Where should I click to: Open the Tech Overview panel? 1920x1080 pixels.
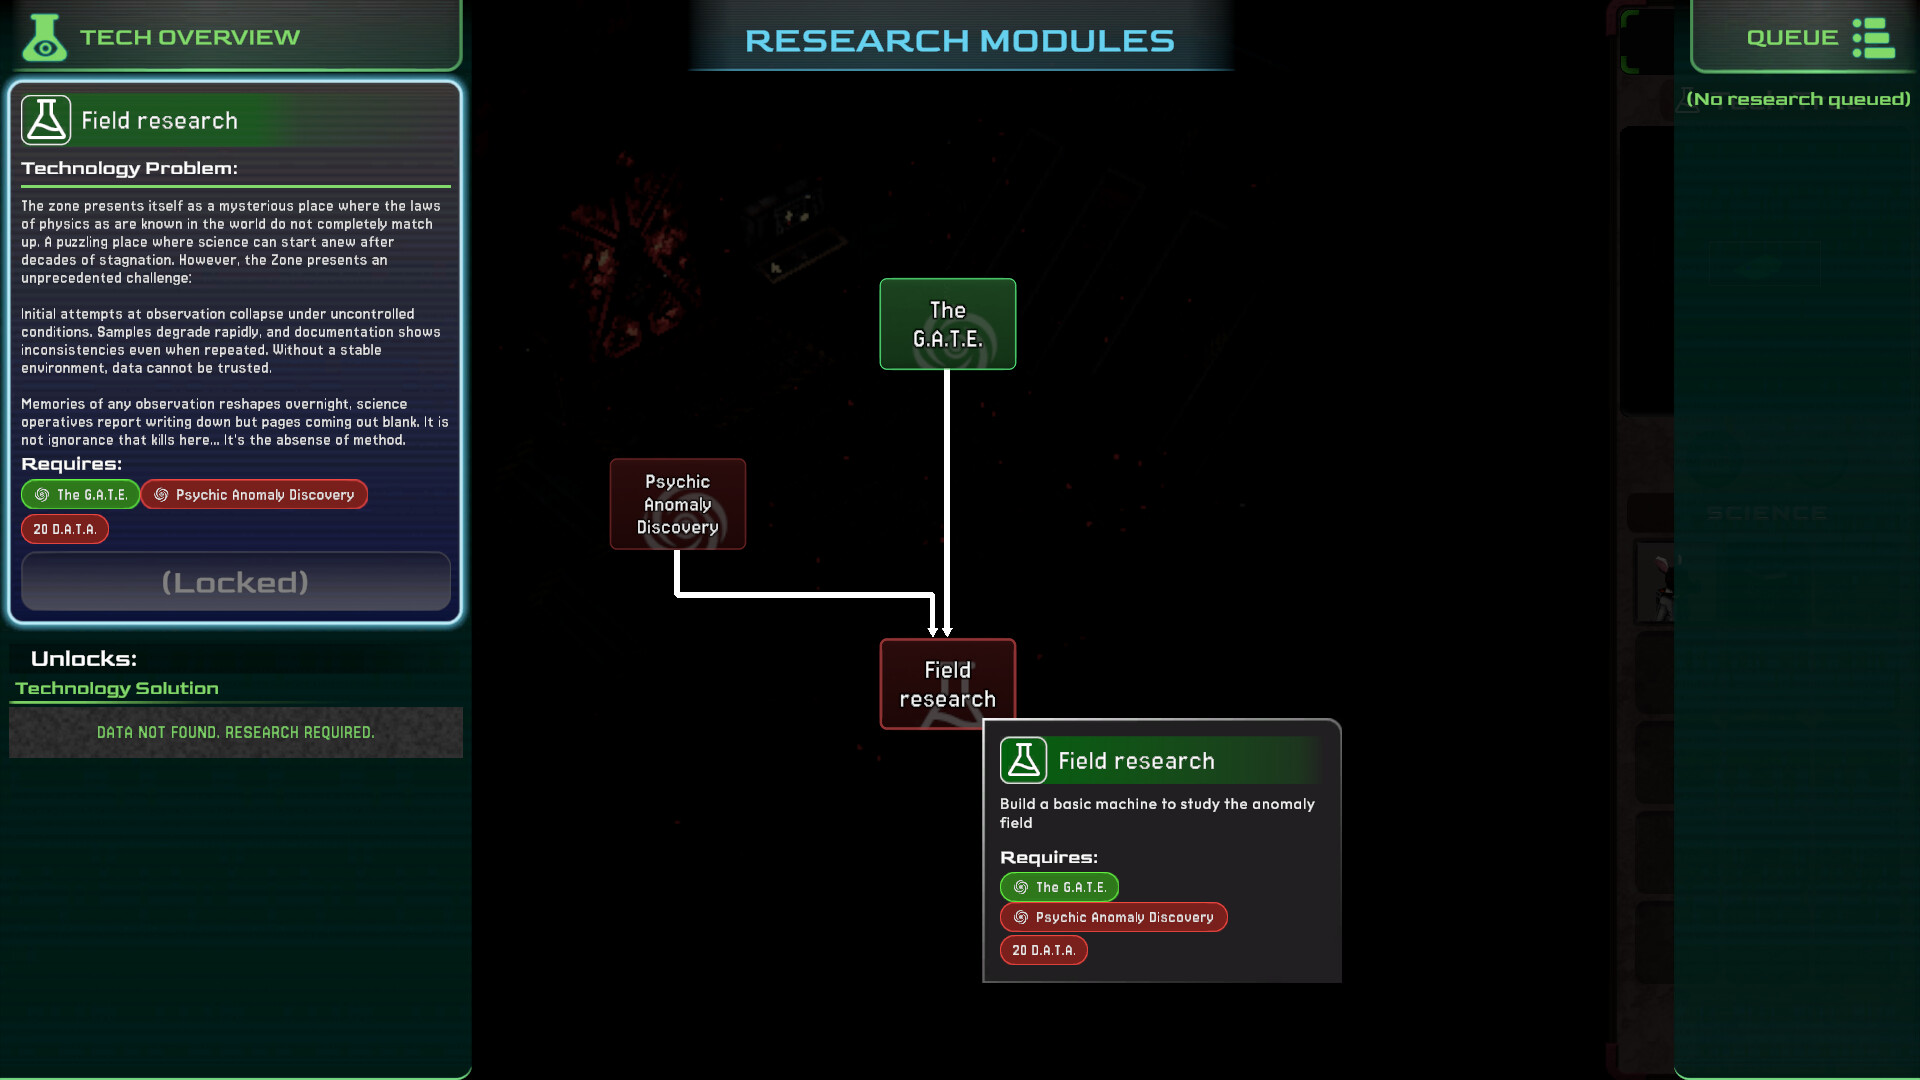188,36
